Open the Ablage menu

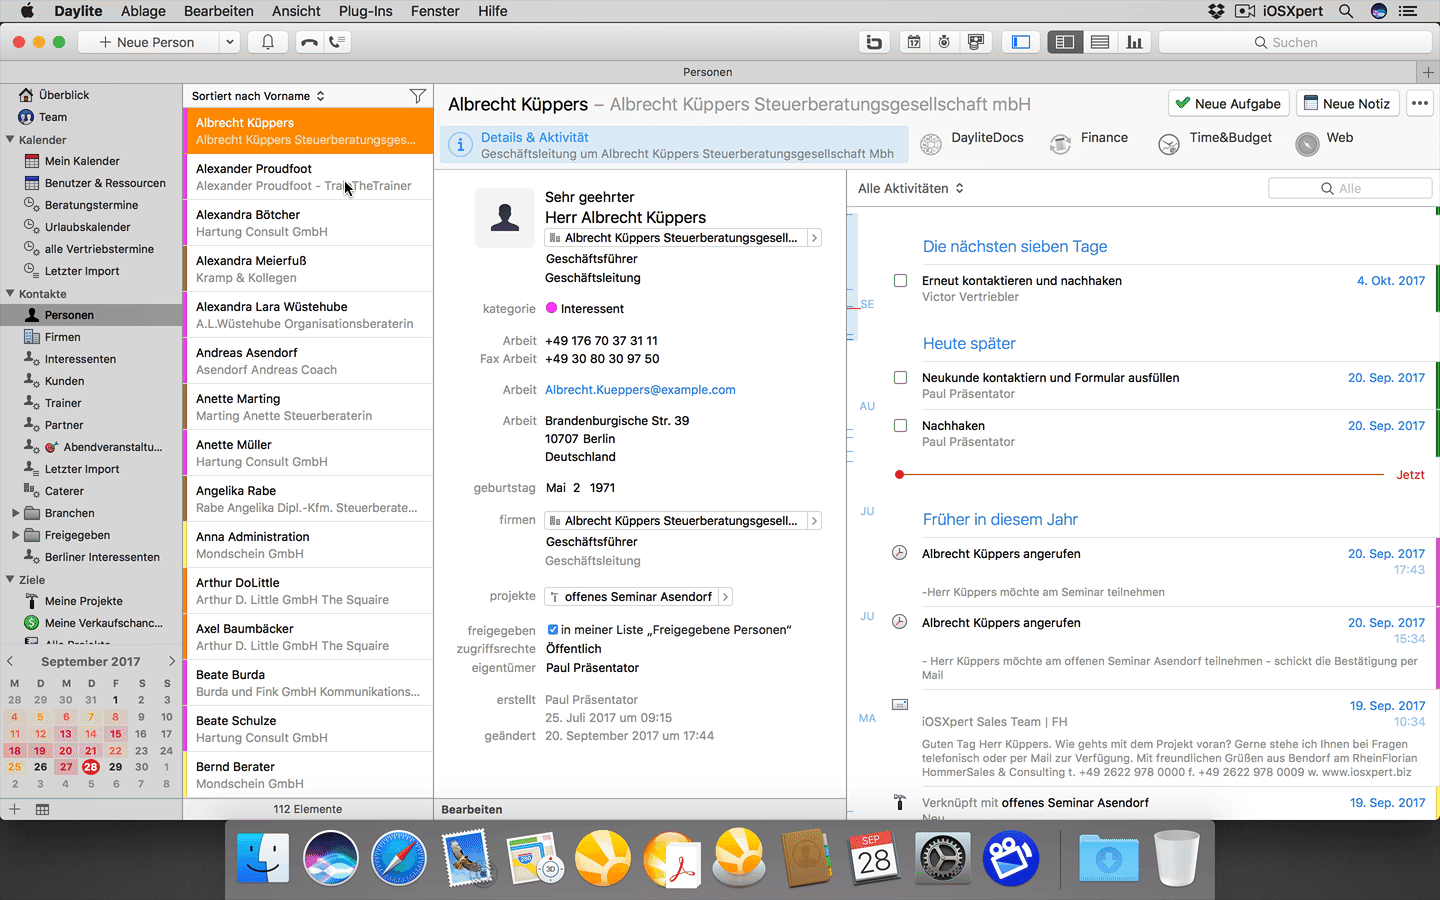click(x=143, y=11)
